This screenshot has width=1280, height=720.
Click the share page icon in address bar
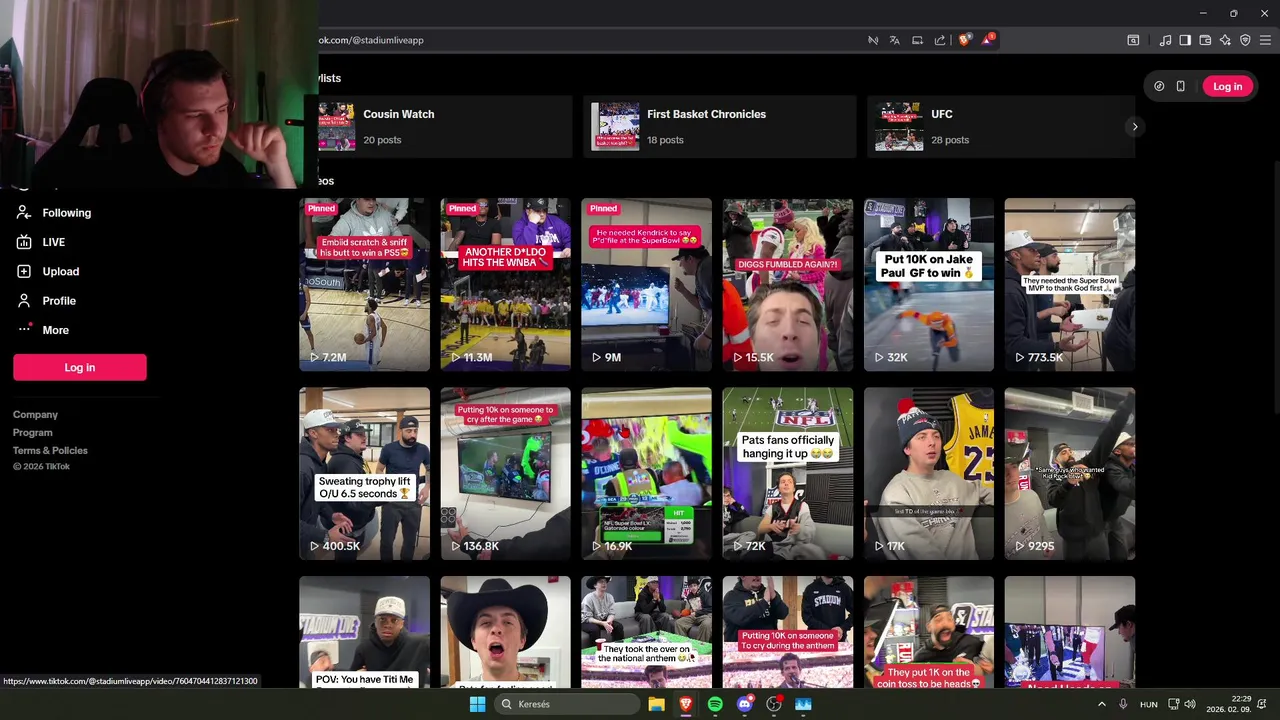(940, 40)
